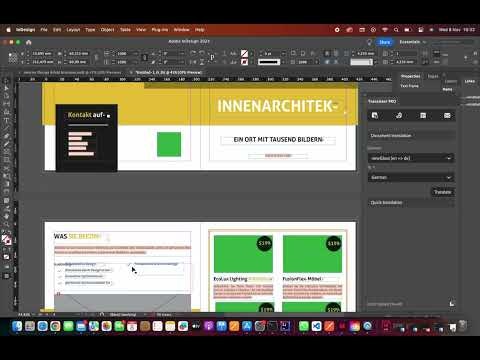The width and height of the screenshot is (480, 360).
Task: Click the Height input field
Action: point(79,62)
